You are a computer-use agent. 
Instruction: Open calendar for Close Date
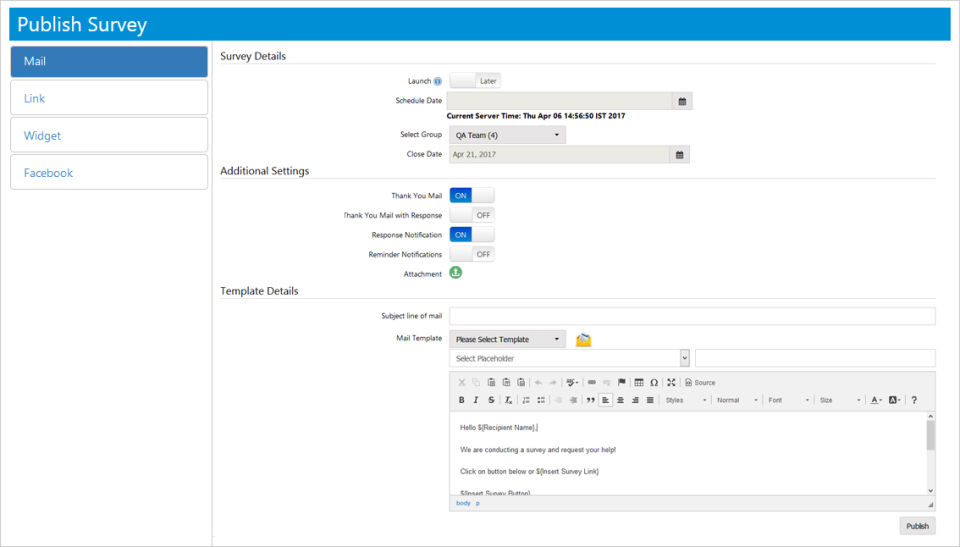coord(680,154)
